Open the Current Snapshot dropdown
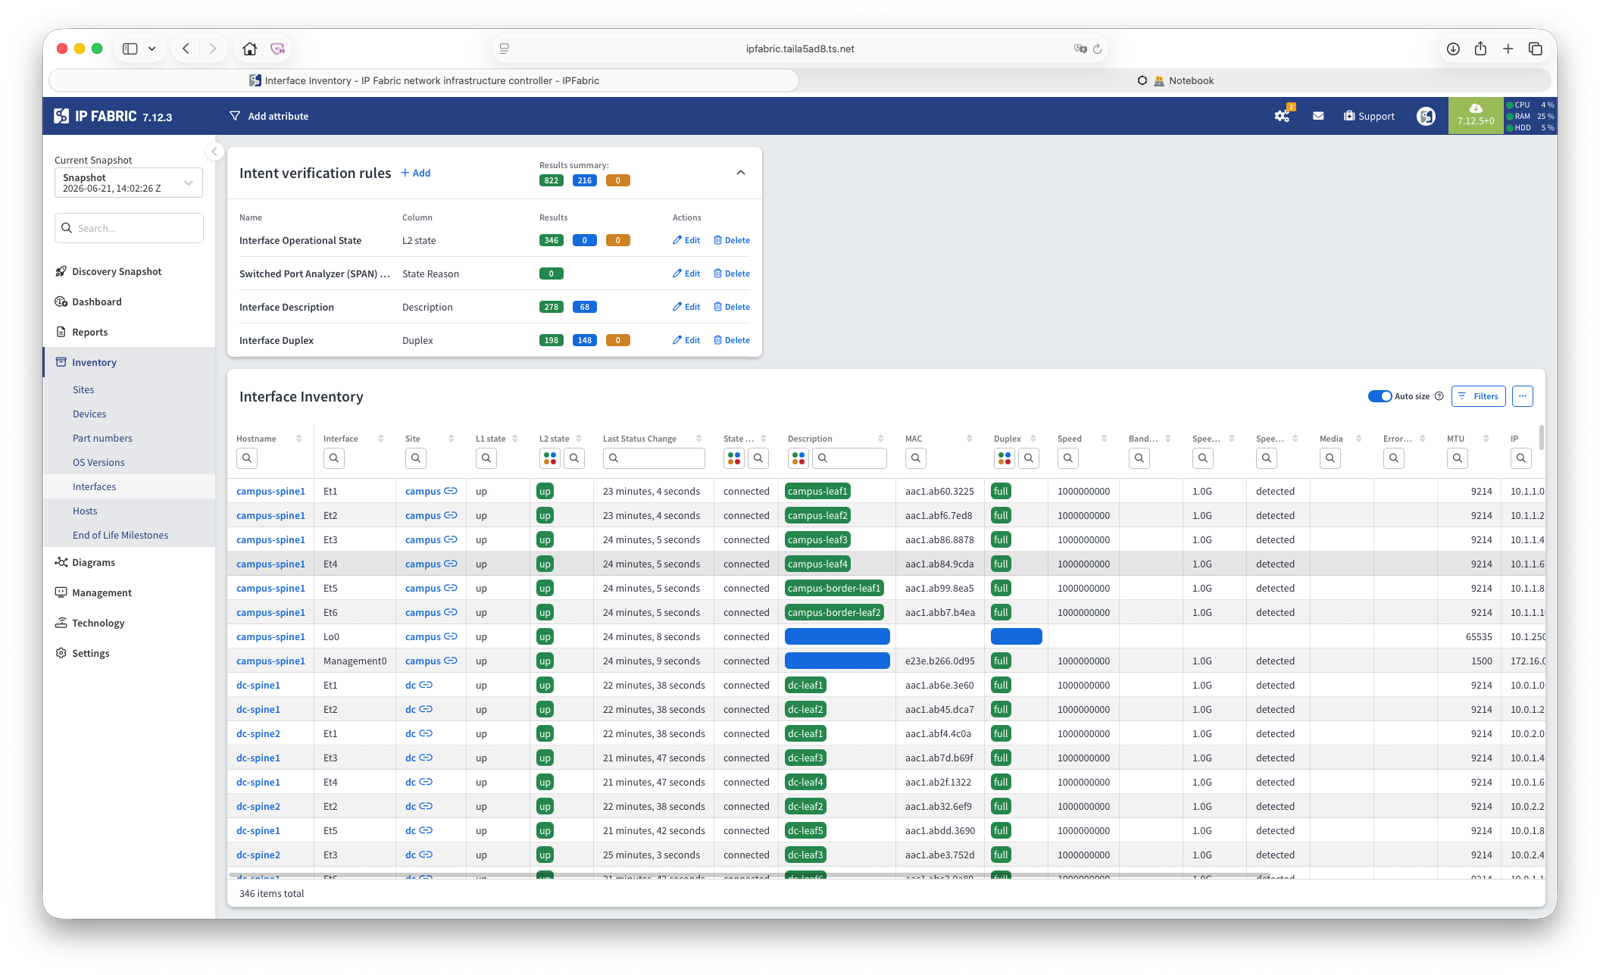Image resolution: width=1600 pixels, height=975 pixels. click(x=129, y=183)
